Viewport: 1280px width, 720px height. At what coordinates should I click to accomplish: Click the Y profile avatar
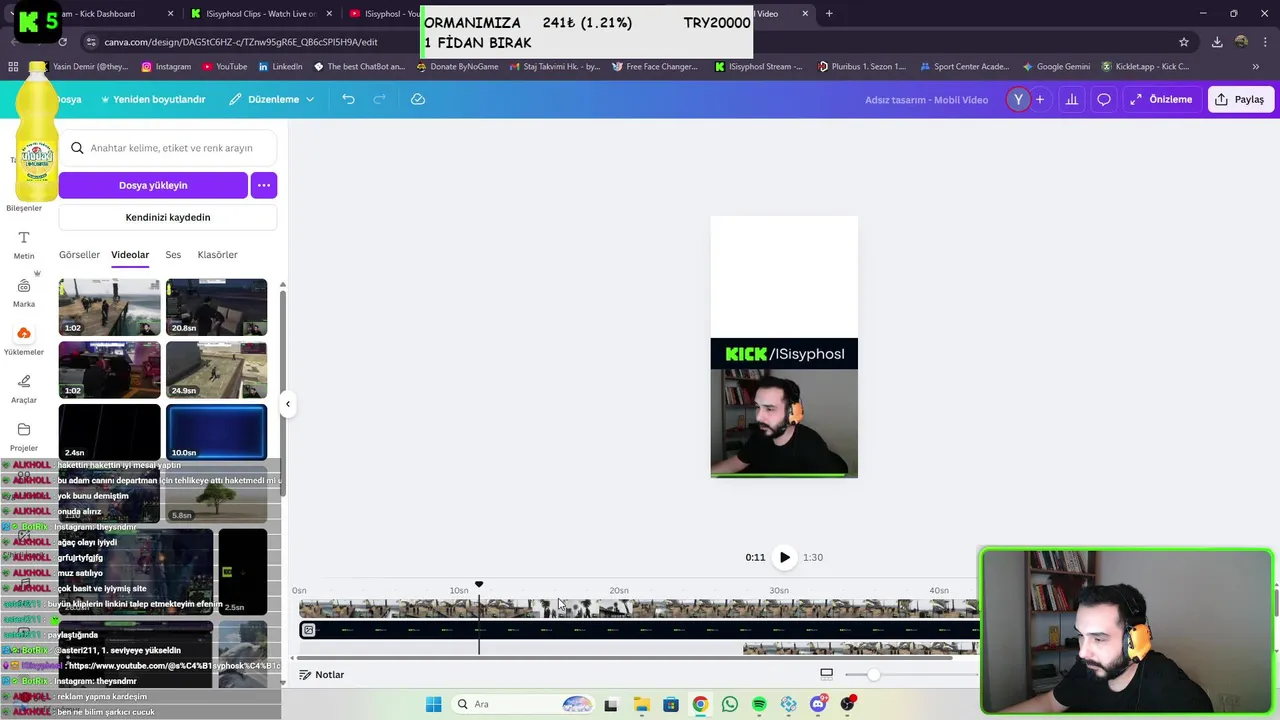[x=1018, y=99]
